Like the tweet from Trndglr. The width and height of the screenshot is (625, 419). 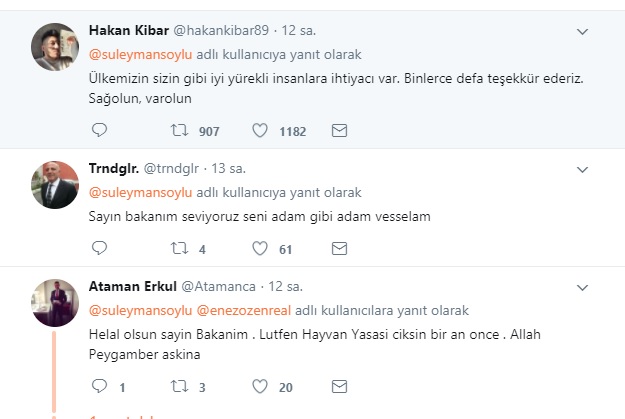click(259, 248)
